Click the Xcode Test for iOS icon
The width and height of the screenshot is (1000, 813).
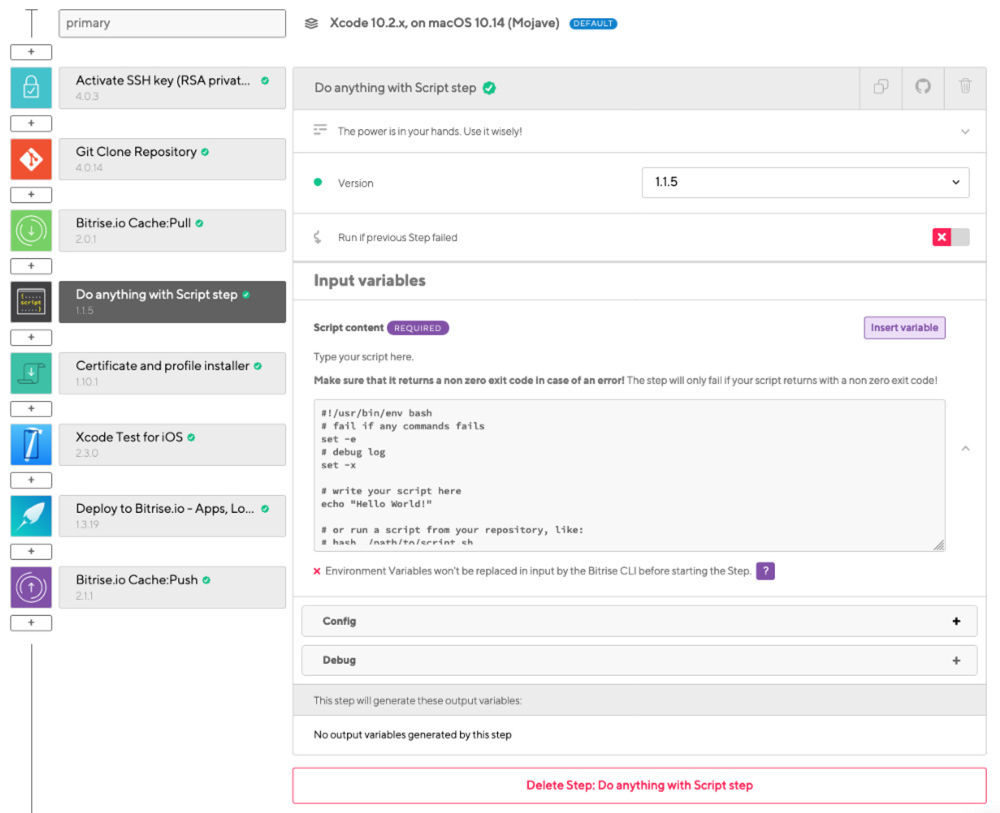coord(31,444)
